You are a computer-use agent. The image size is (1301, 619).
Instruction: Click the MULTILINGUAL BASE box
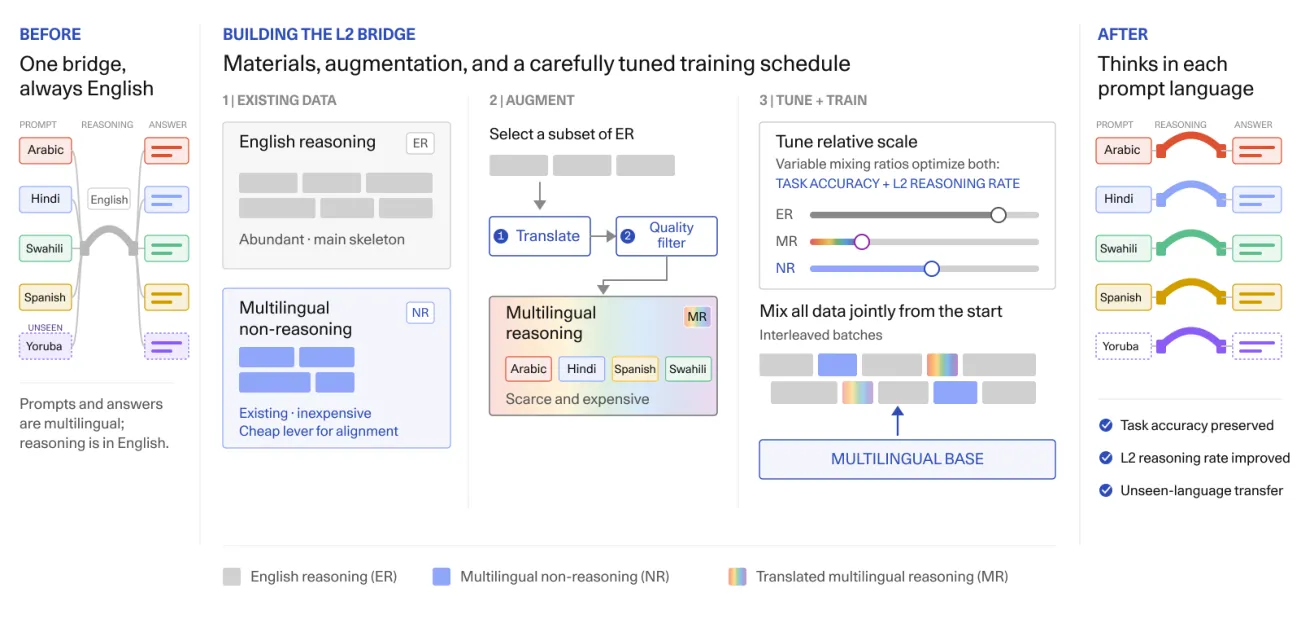pos(907,459)
